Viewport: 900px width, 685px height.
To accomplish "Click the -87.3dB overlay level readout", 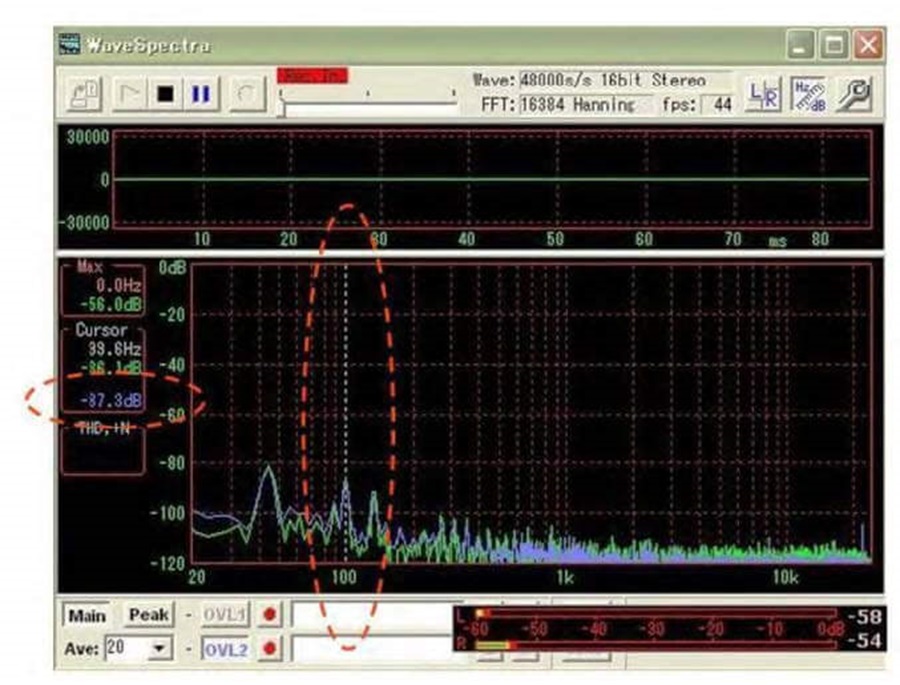I will 112,400.
